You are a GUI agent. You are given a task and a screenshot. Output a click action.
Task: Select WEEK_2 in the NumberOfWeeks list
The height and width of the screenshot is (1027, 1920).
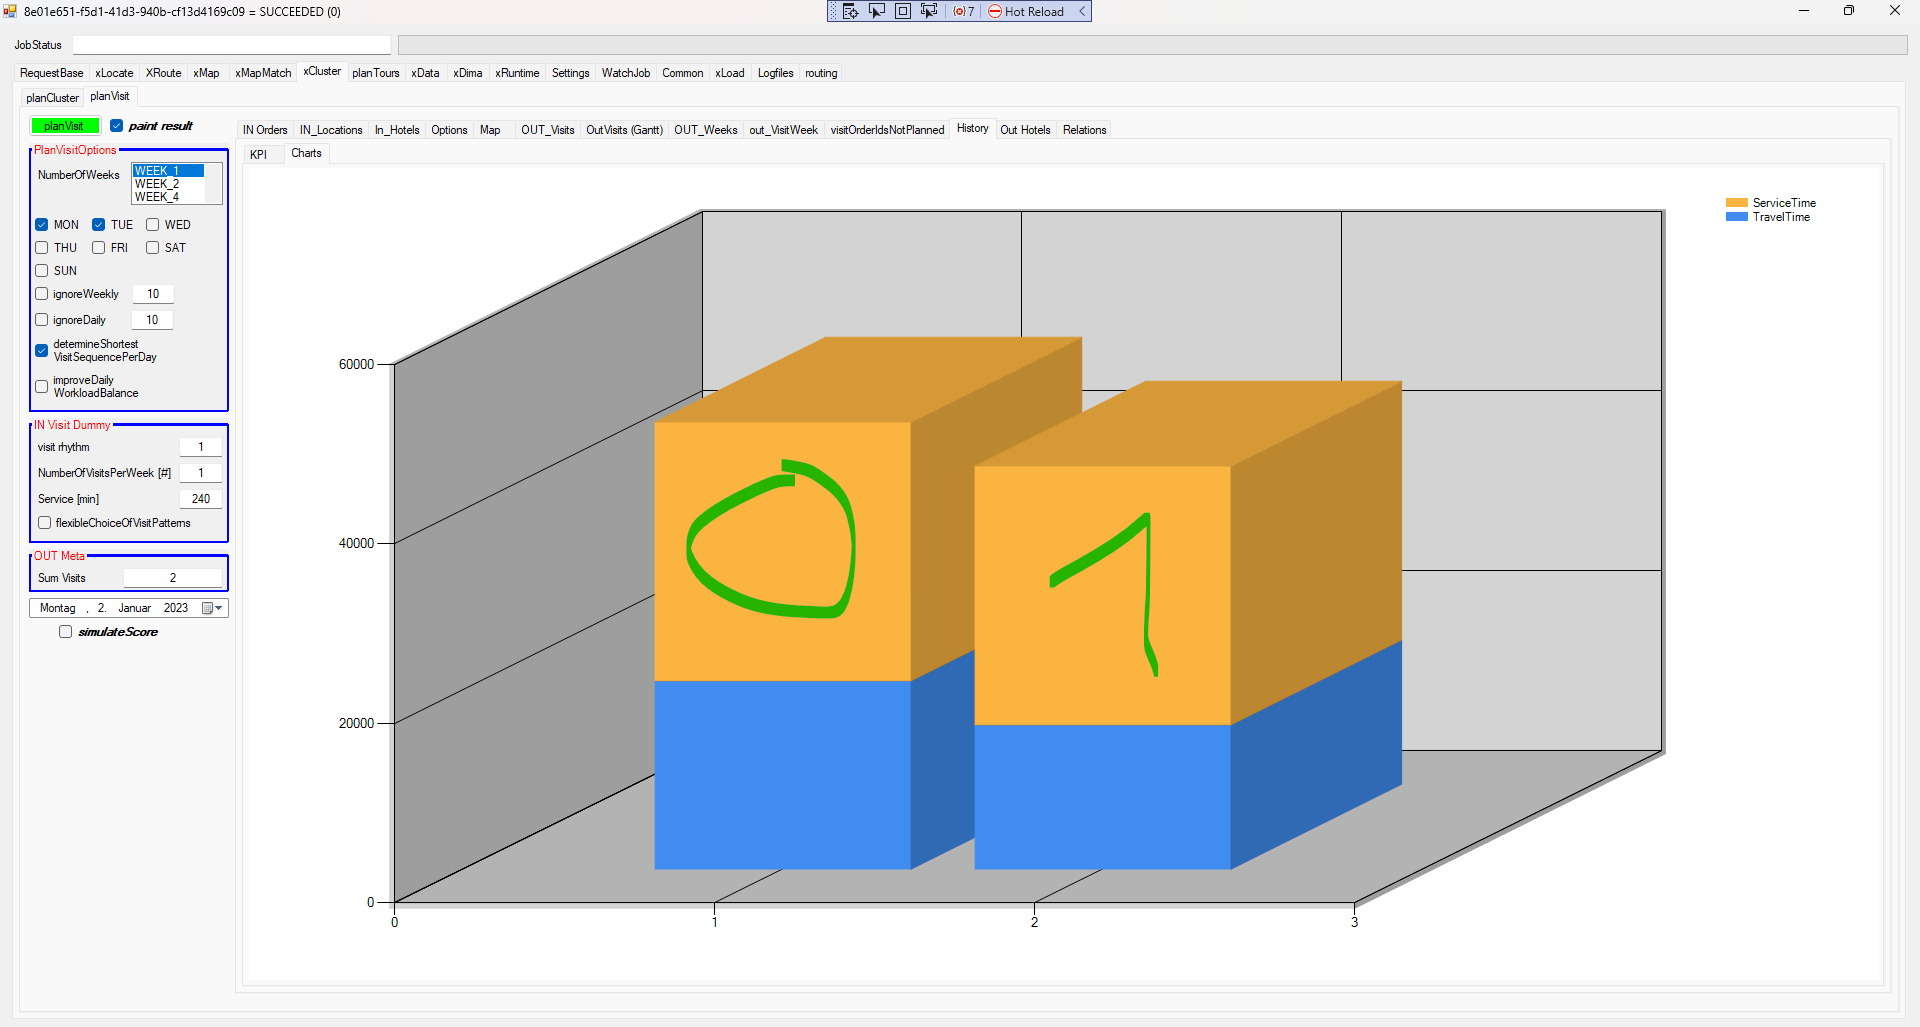point(157,184)
